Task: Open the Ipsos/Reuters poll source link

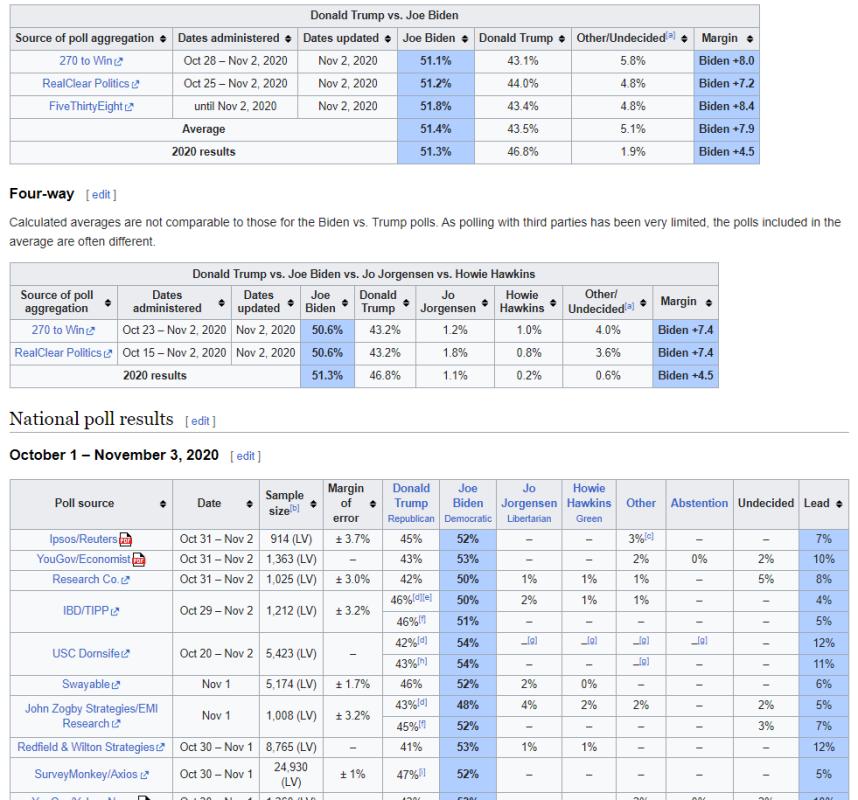Action: click(x=83, y=539)
